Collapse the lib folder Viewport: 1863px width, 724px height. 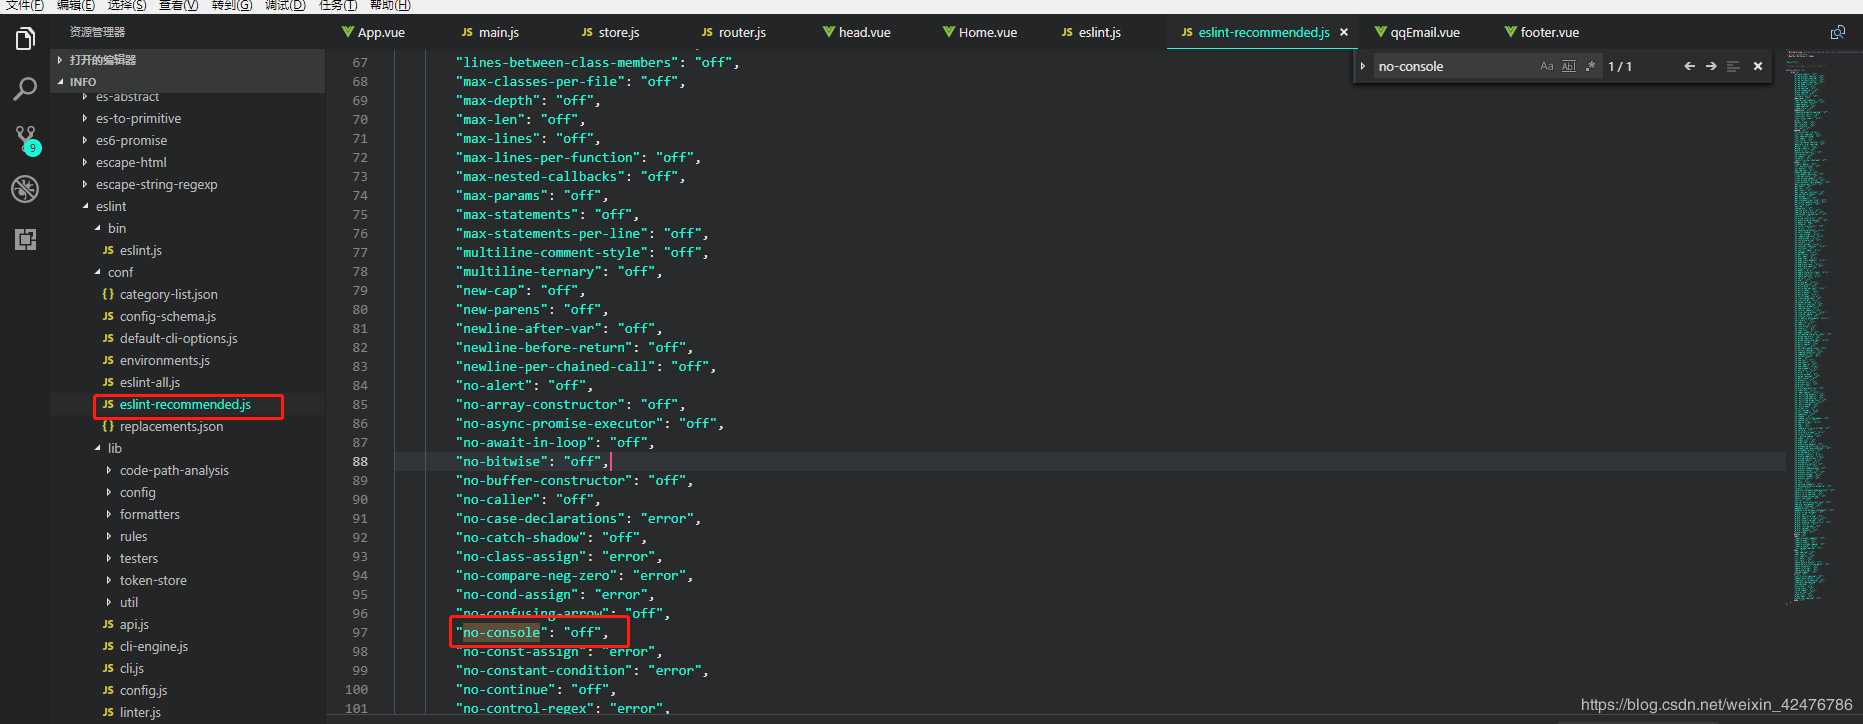114,448
